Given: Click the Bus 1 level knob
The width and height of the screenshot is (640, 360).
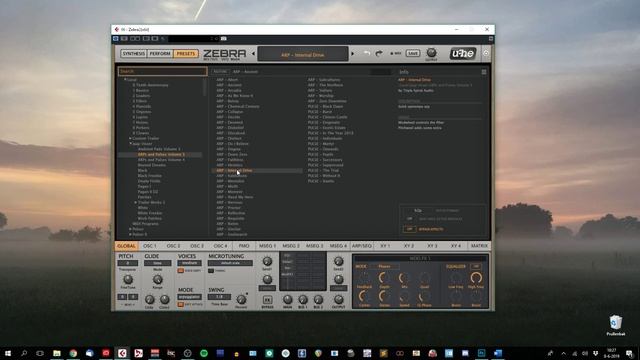Looking at the screenshot, I should [303, 299].
